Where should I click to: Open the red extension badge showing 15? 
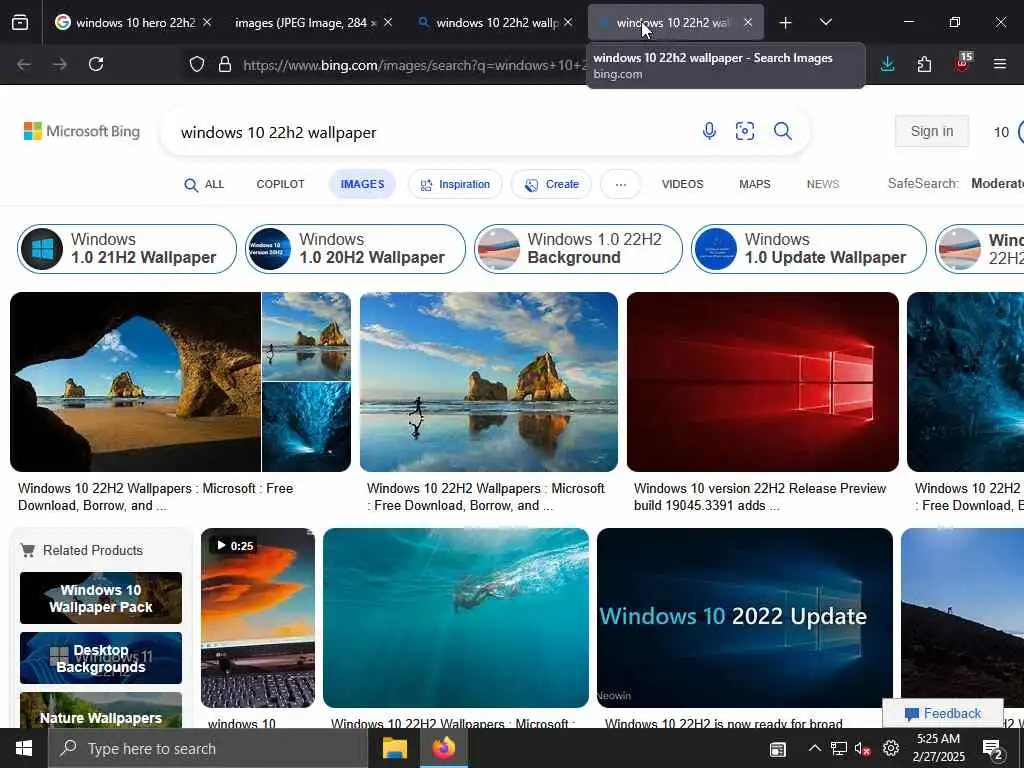click(963, 63)
